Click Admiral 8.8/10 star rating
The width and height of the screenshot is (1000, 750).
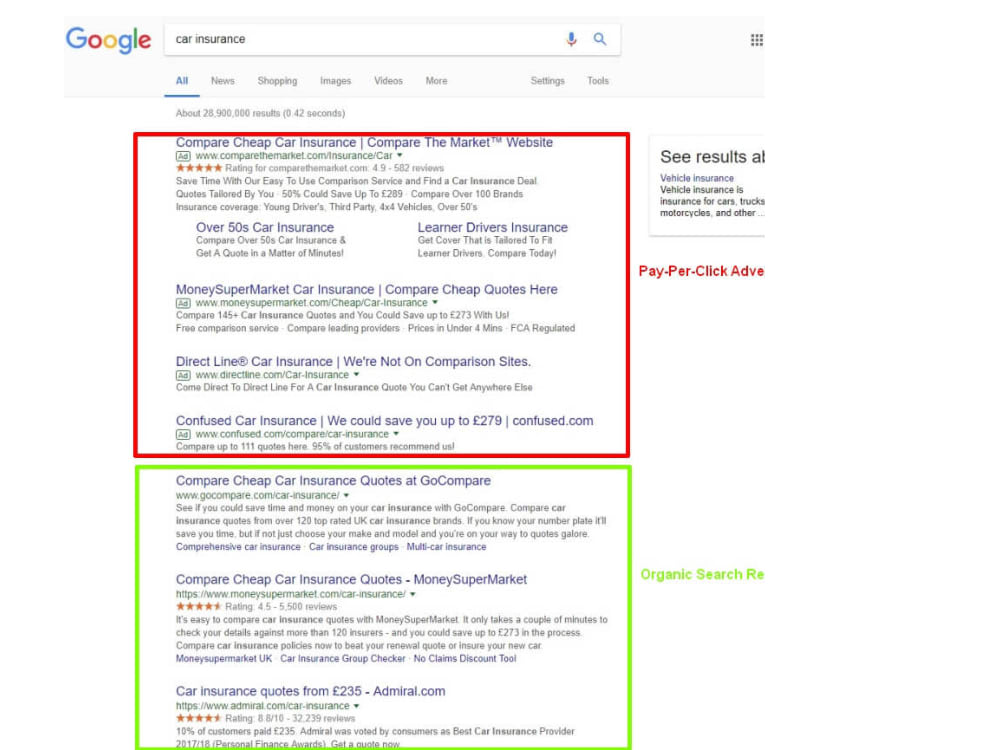(199, 718)
